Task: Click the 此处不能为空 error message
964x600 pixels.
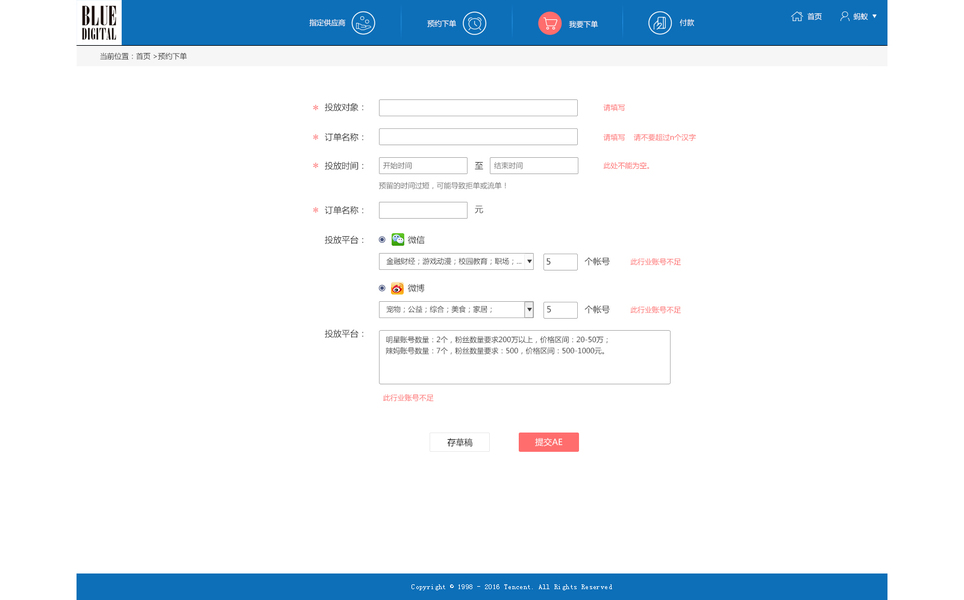Action: [626, 166]
